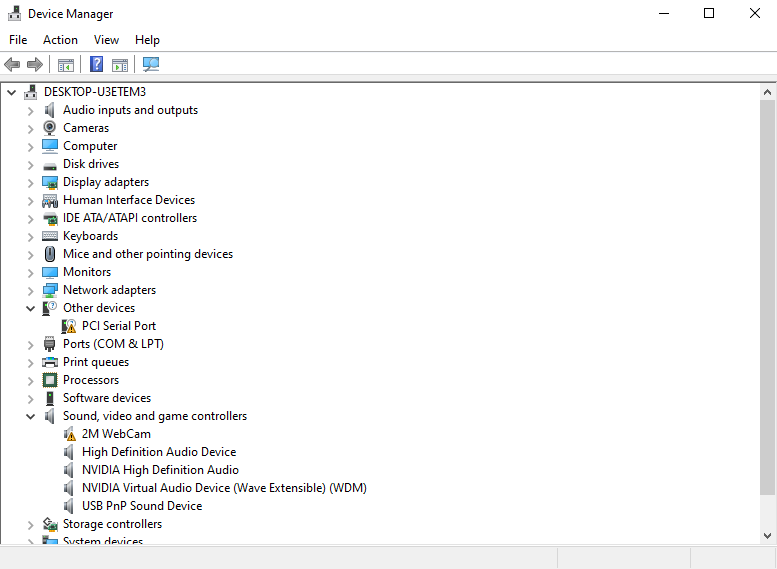Click the Ports (COM & LPT) icon
The image size is (777, 569).
click(50, 344)
